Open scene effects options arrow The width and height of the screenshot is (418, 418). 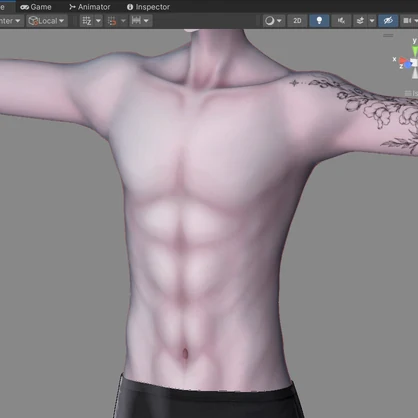372,21
